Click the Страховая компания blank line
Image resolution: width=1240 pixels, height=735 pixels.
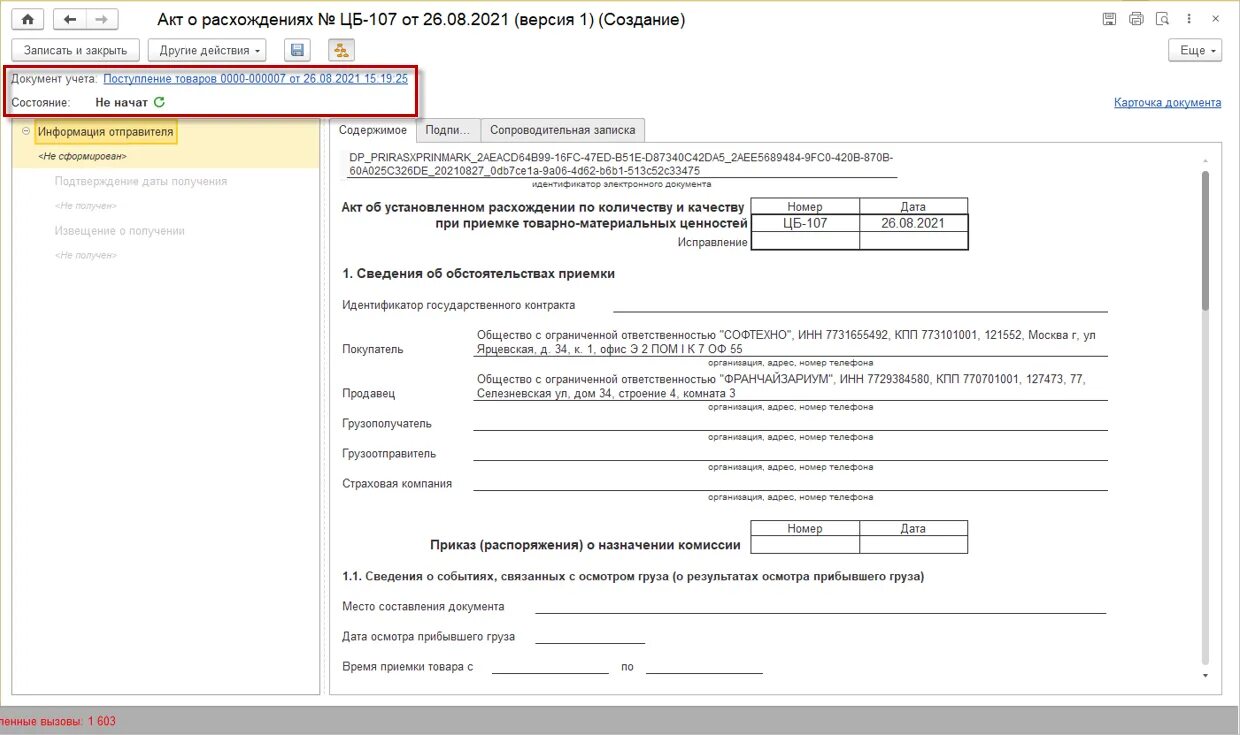pyautogui.click(x=790, y=483)
